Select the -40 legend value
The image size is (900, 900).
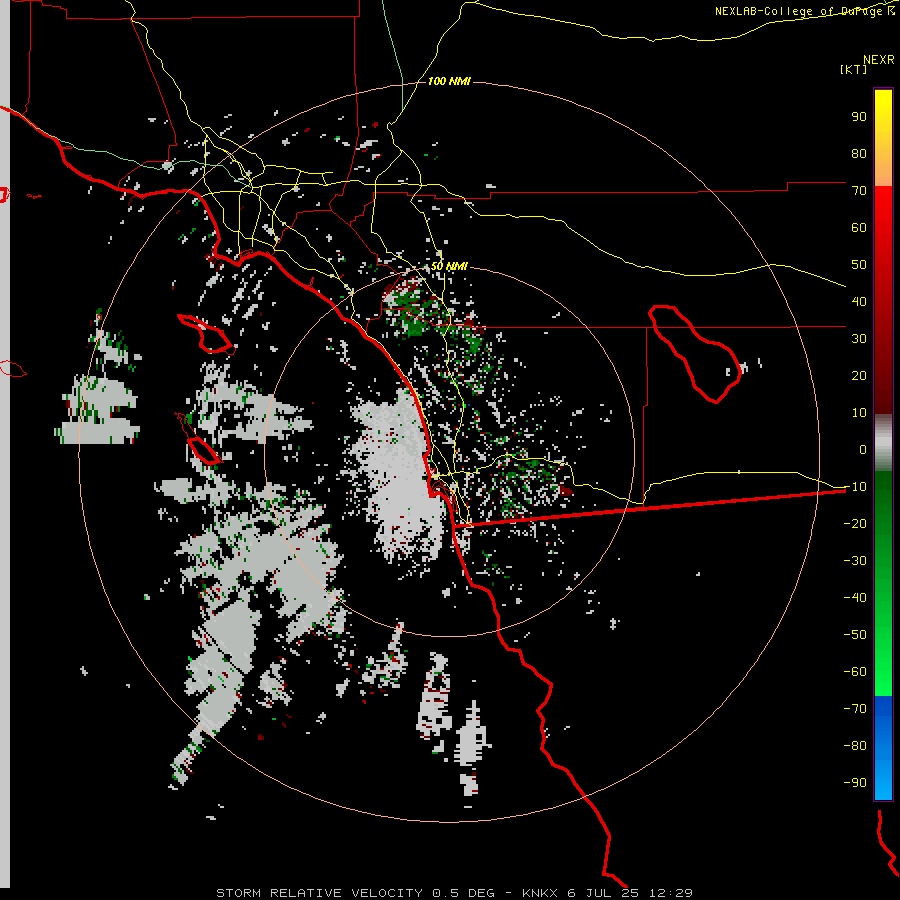click(855, 598)
